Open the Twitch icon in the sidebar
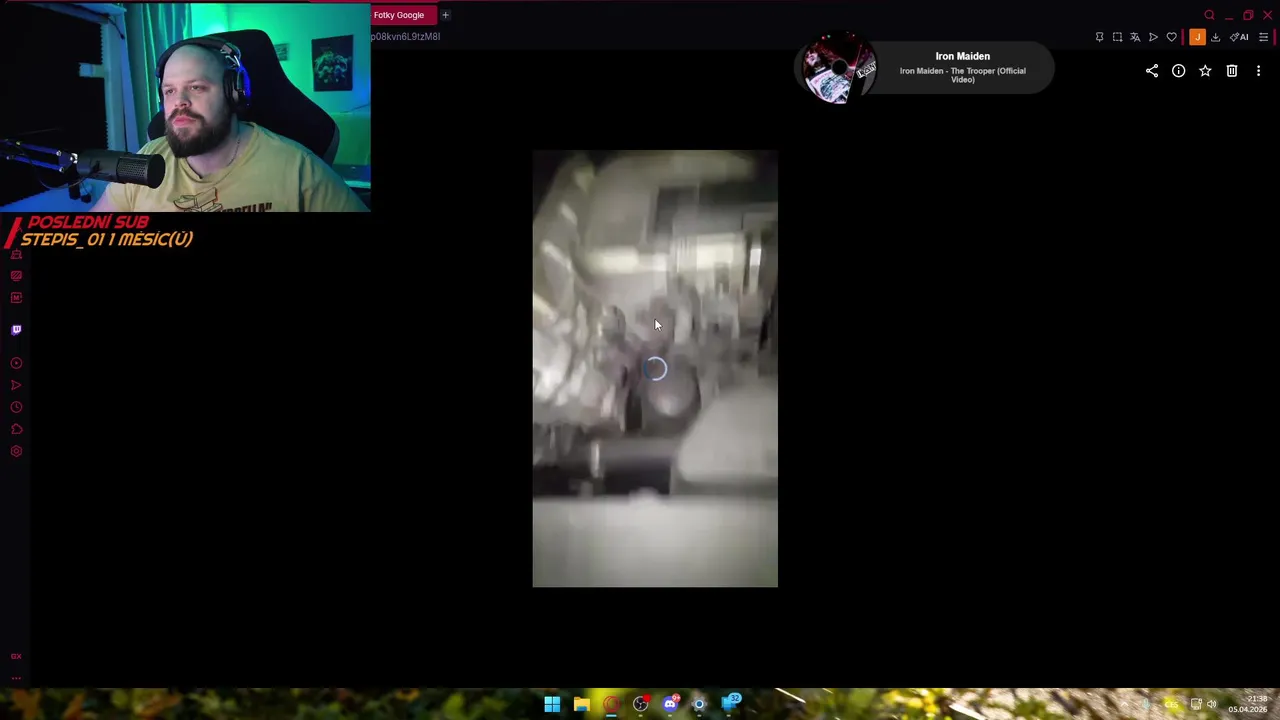Image resolution: width=1280 pixels, height=720 pixels. pyautogui.click(x=16, y=330)
